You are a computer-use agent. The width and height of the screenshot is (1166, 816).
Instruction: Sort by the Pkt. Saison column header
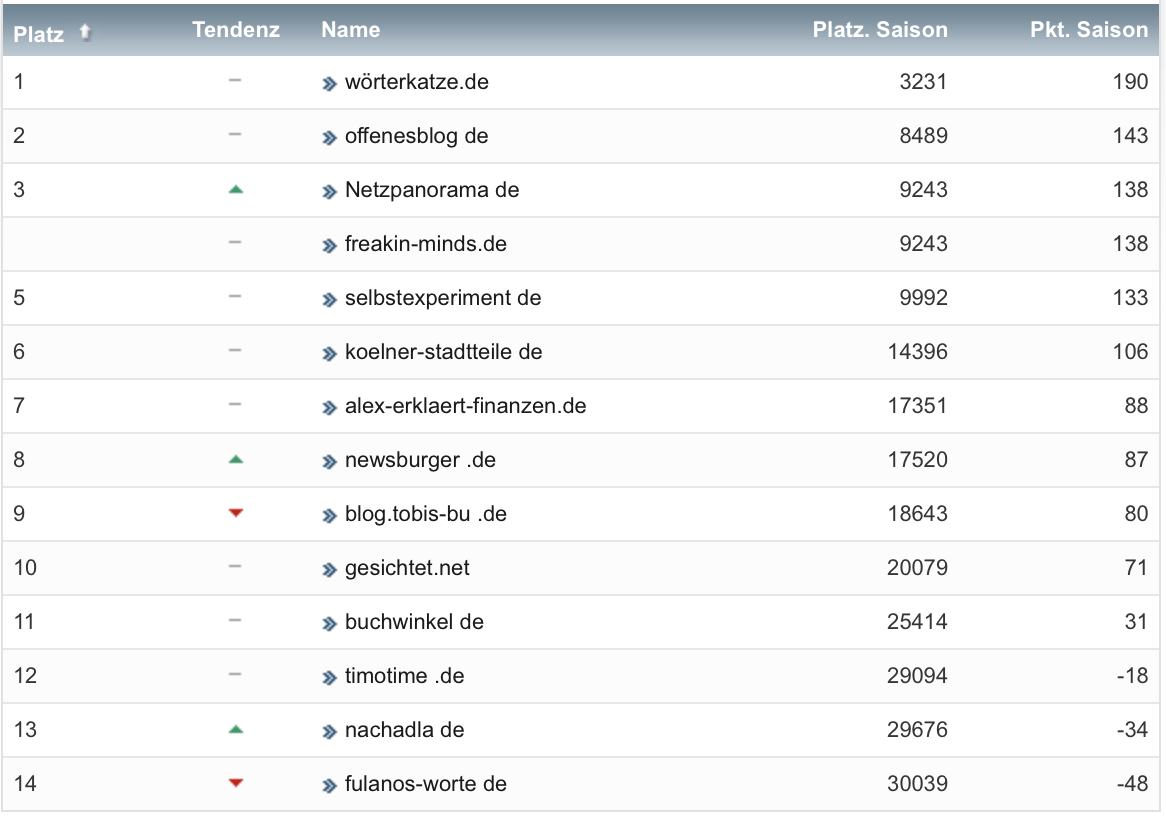[1089, 30]
